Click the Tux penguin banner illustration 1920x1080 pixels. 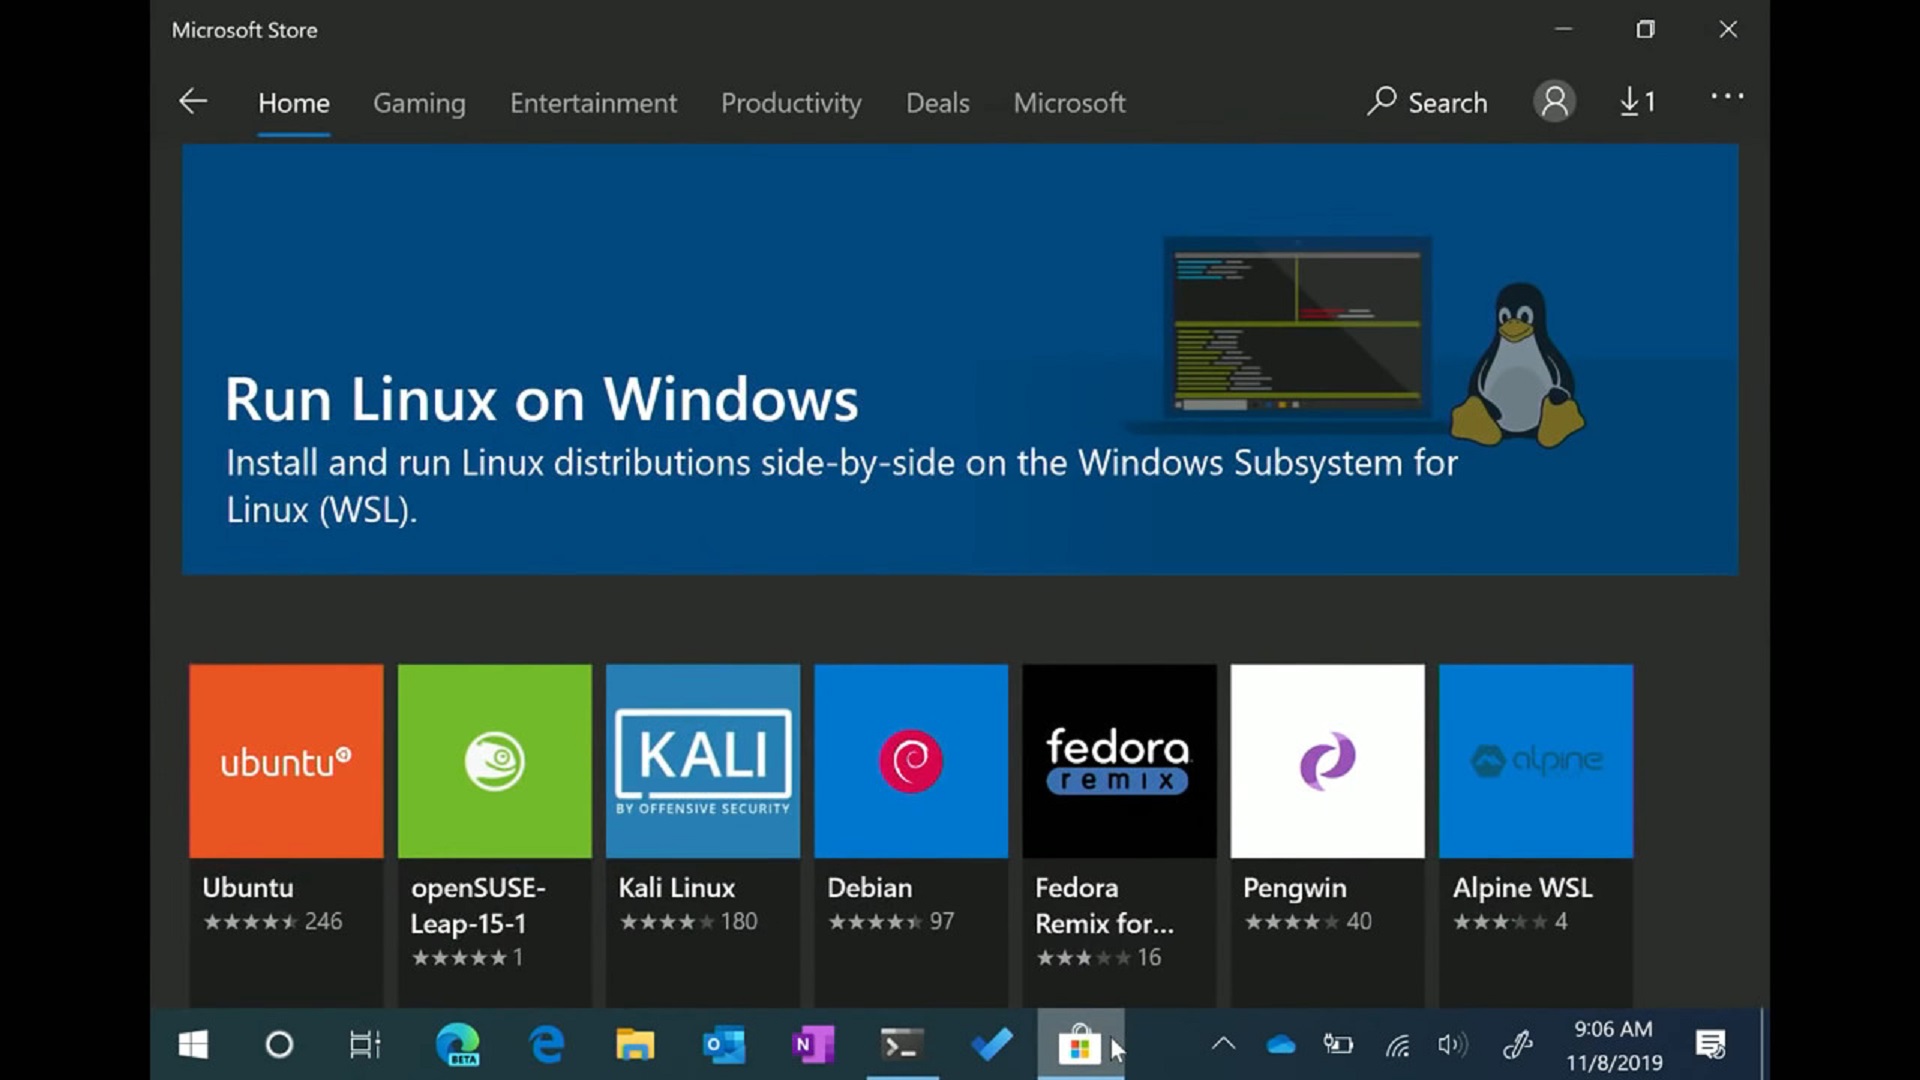click(x=1518, y=363)
